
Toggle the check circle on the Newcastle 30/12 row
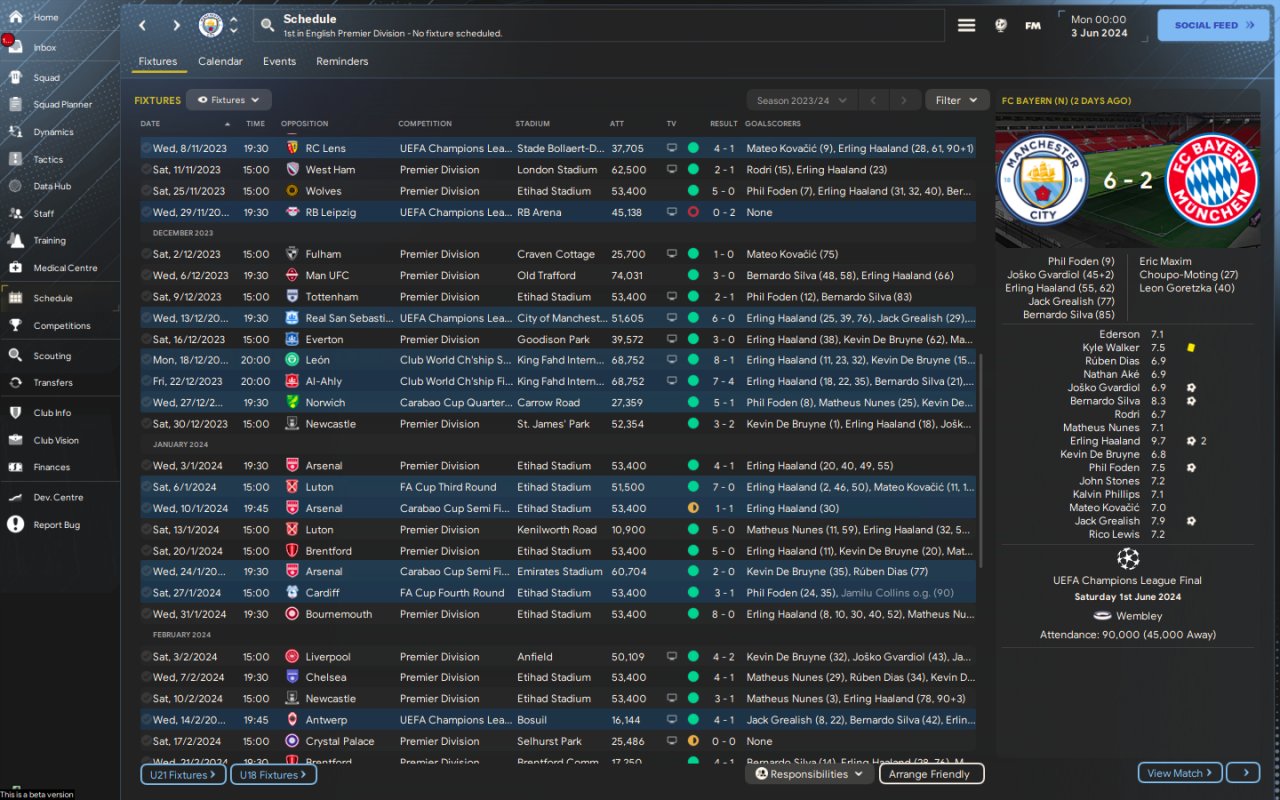146,424
